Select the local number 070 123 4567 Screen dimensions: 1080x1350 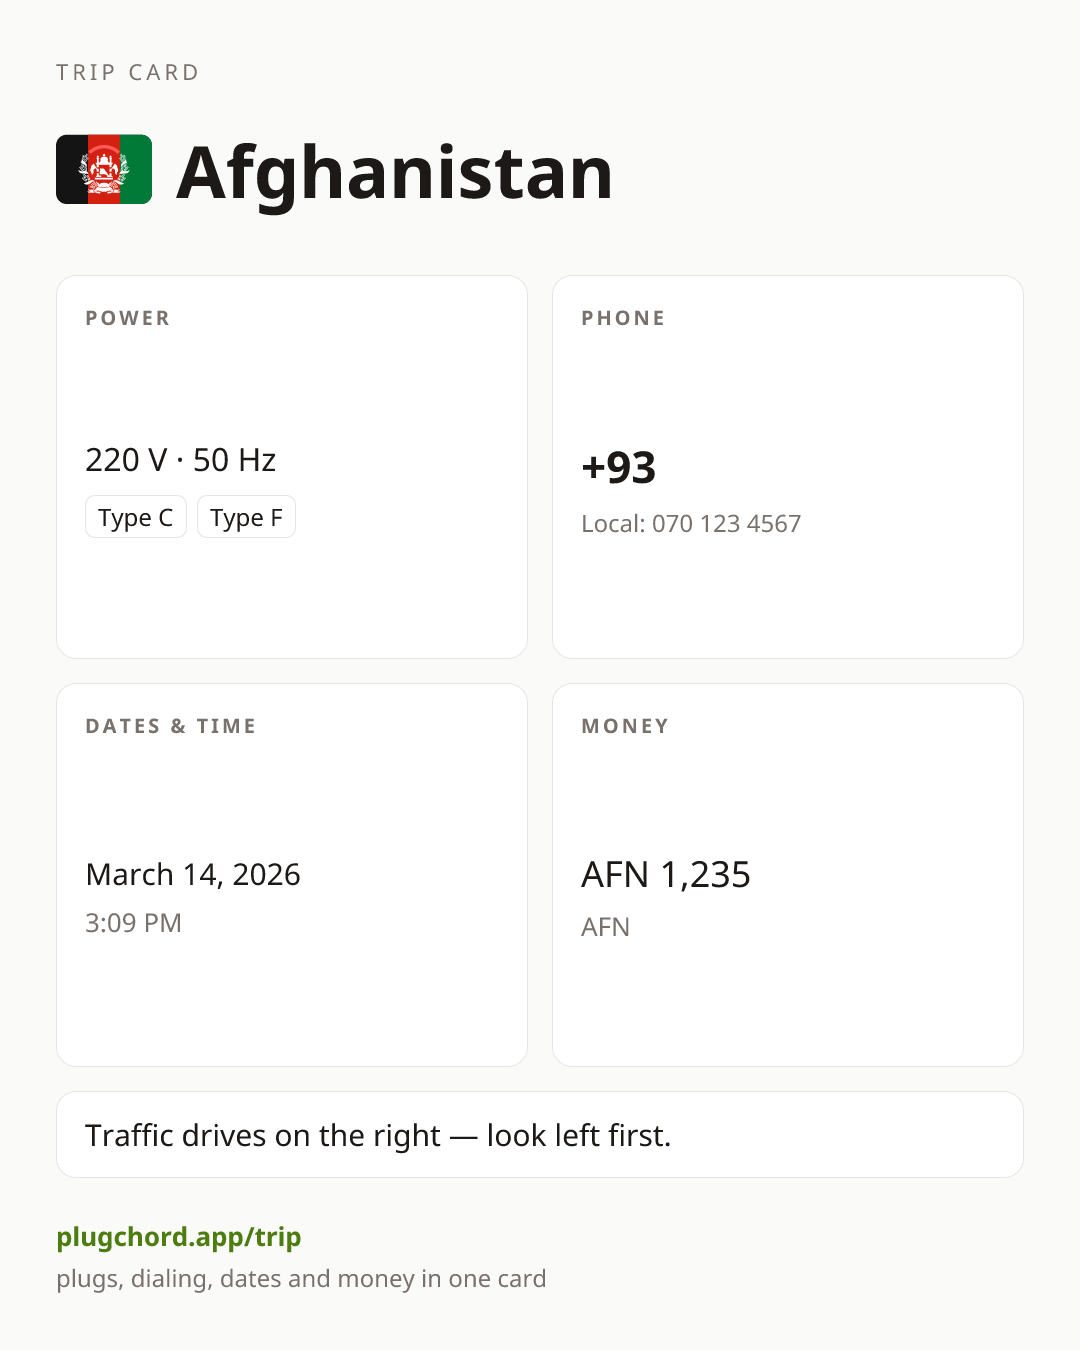click(727, 524)
